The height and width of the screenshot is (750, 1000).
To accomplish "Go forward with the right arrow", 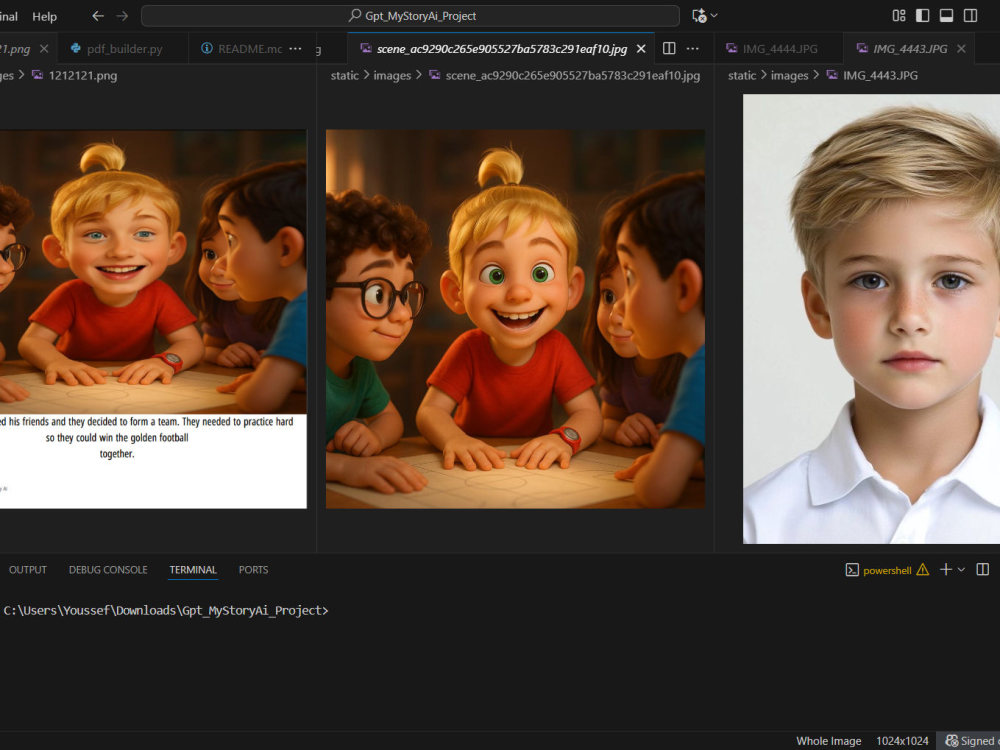I will point(122,16).
